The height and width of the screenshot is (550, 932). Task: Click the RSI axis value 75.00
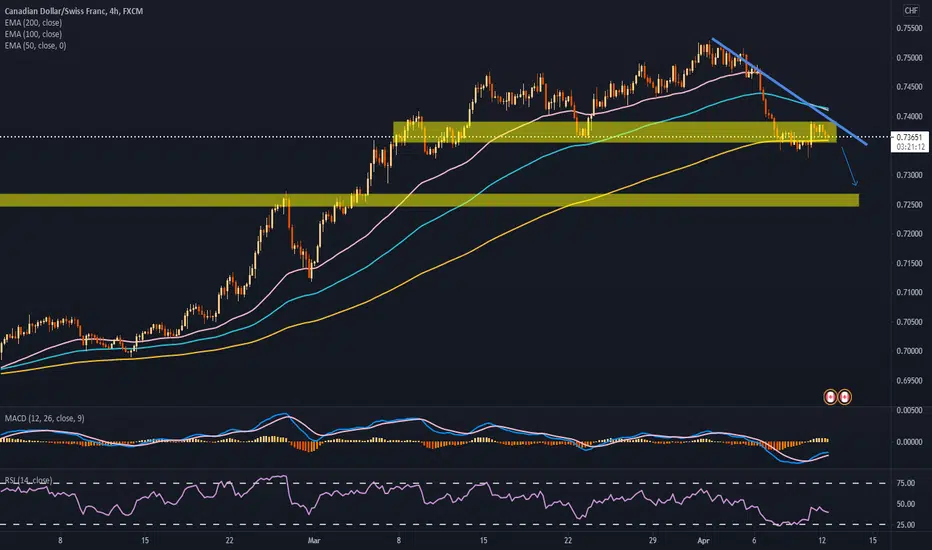[x=906, y=483]
